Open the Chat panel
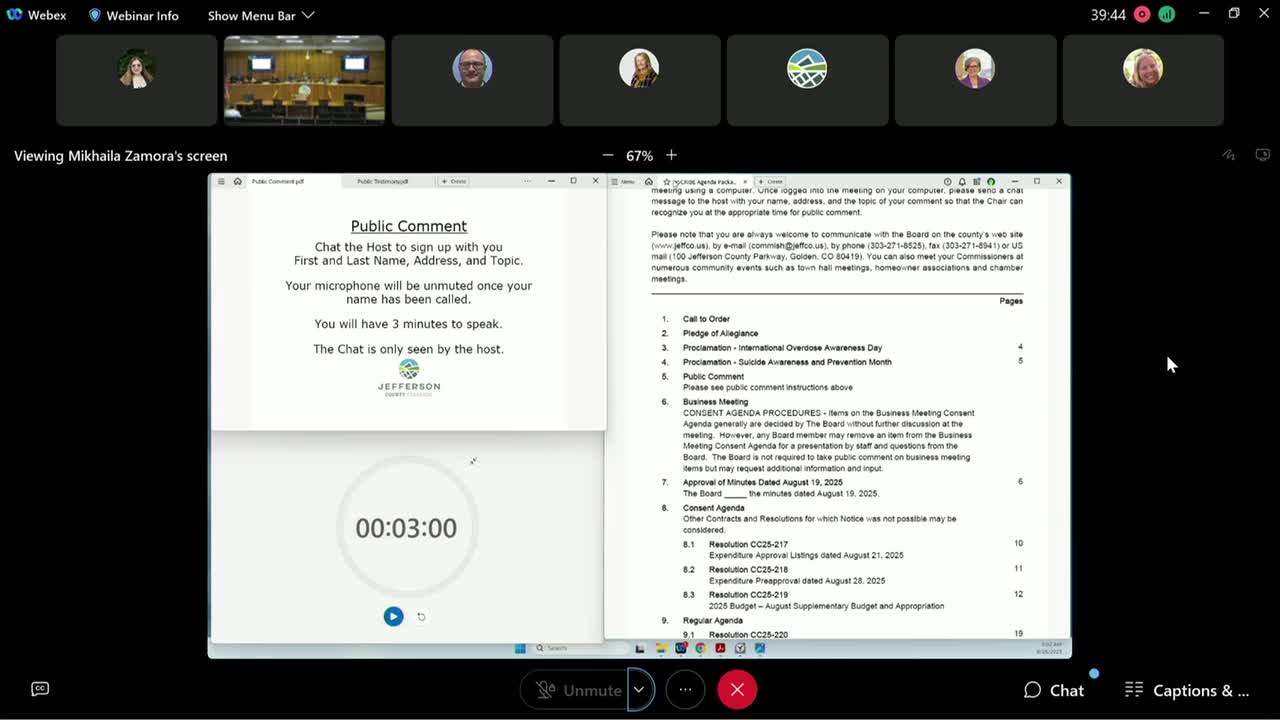Viewport: 1280px width, 720px height. coord(1054,690)
